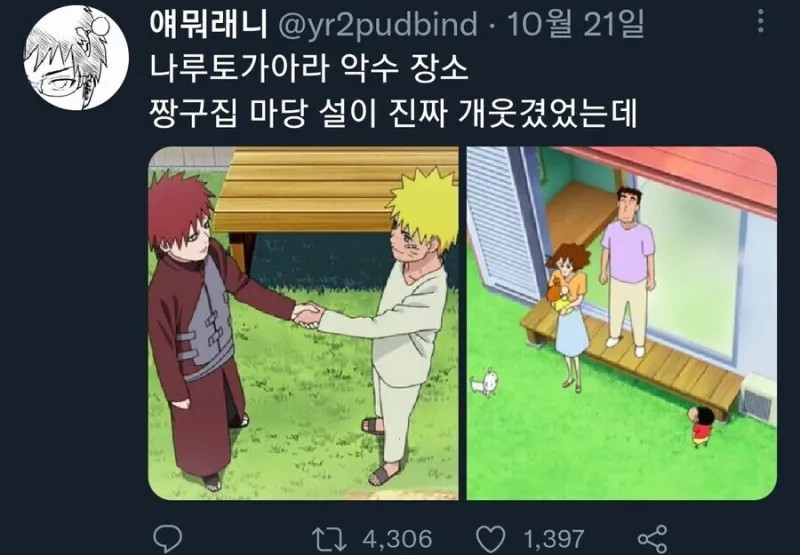Open the three-dot more options menu
Screen dimensions: 800x555
pyautogui.click(x=761, y=22)
